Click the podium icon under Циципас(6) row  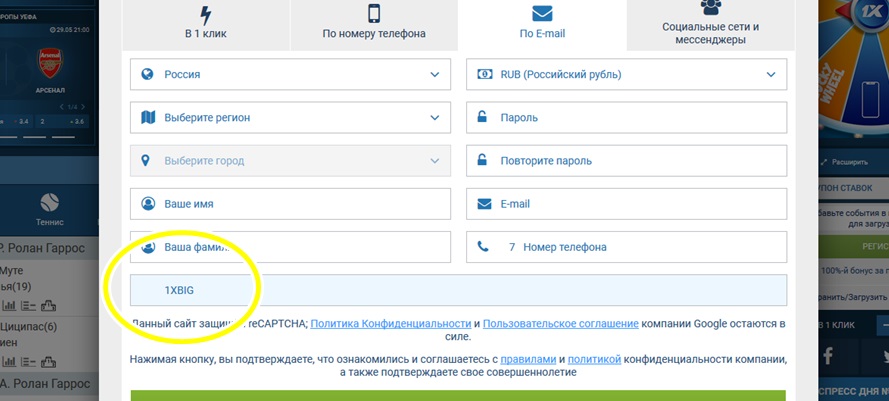(48, 361)
